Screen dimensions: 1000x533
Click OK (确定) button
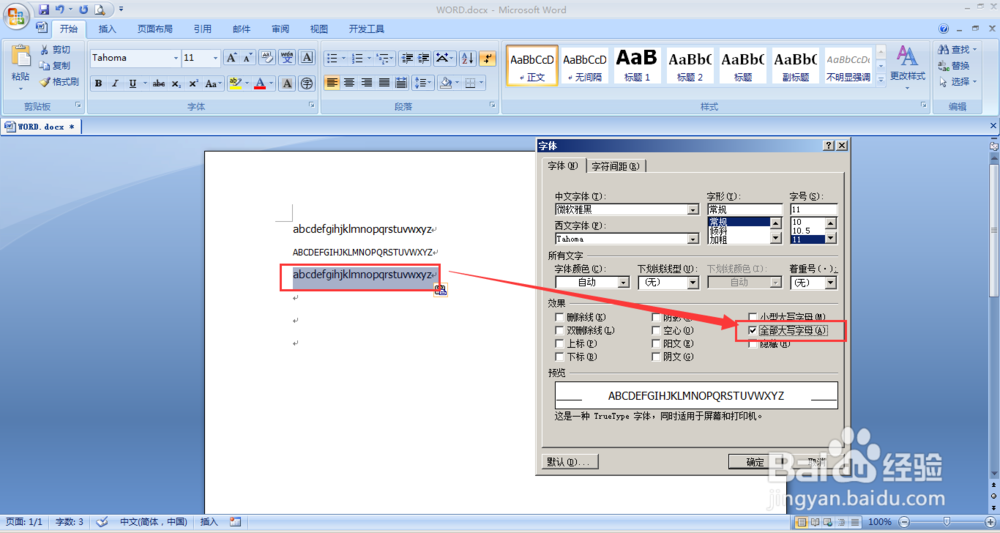(x=755, y=462)
